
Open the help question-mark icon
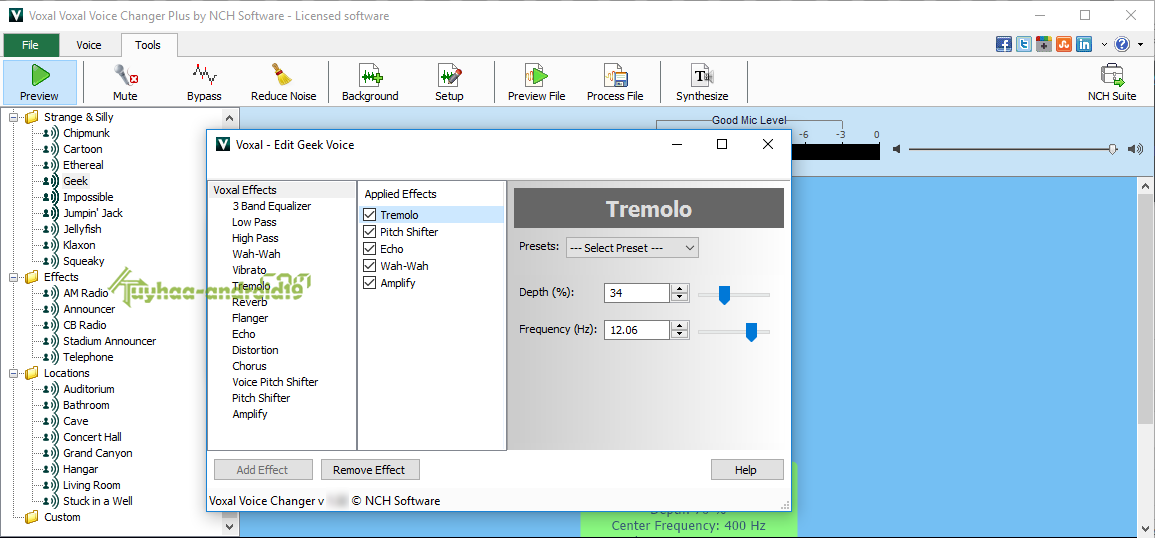coord(1122,44)
